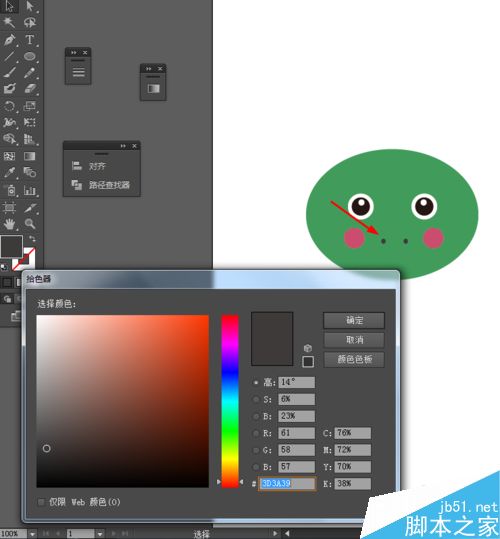This screenshot has width=500, height=539.
Task: Select the Ellipse tool
Action: coord(30,56)
